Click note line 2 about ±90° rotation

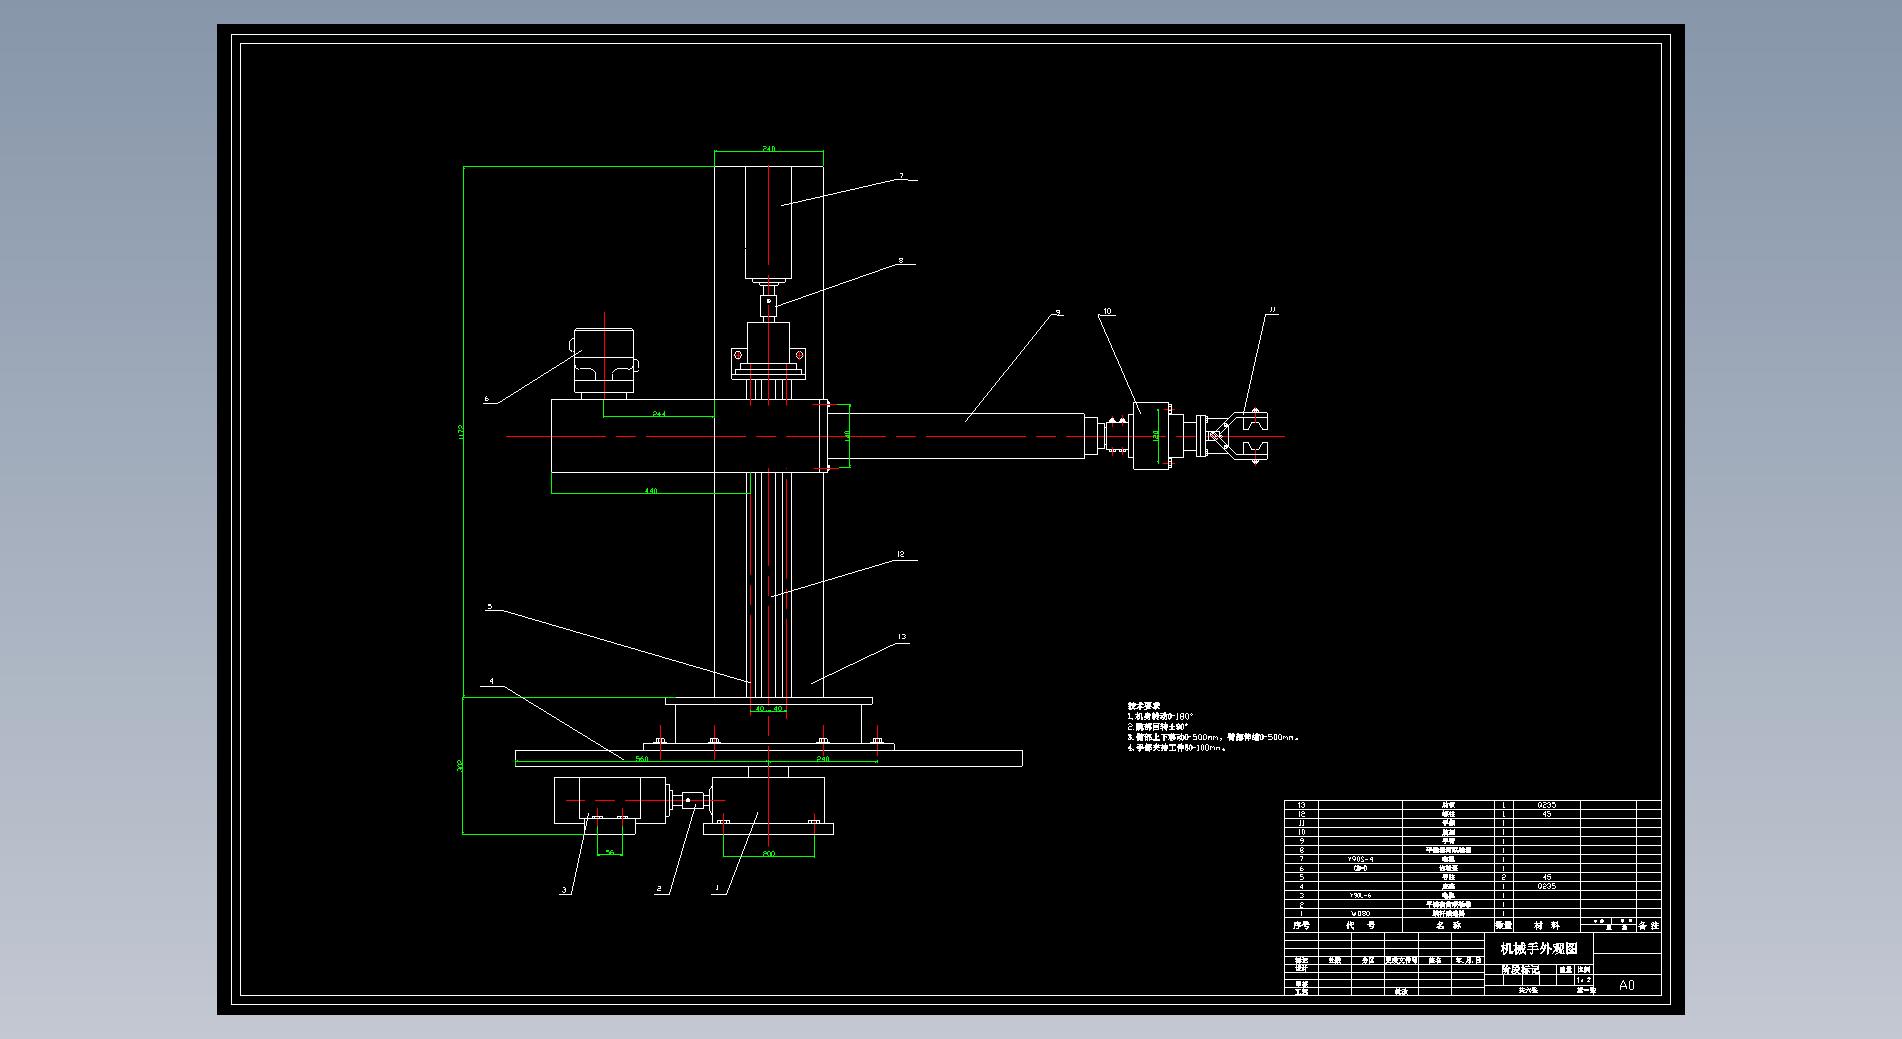1158,727
